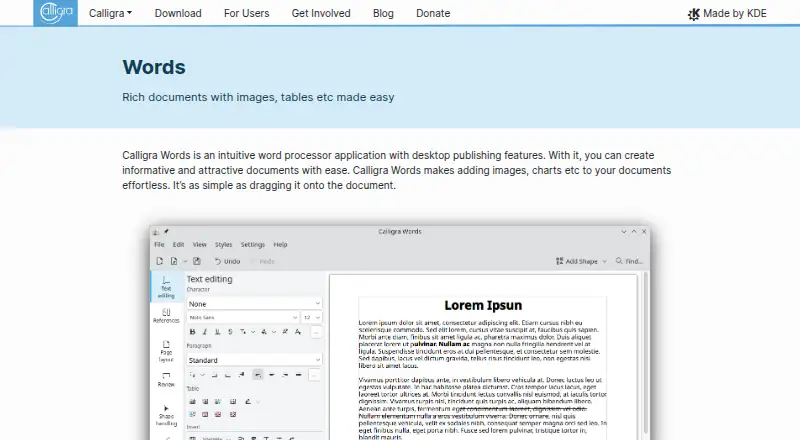Open the For Users link
Screen dimensions: 800x440
[x=246, y=13]
